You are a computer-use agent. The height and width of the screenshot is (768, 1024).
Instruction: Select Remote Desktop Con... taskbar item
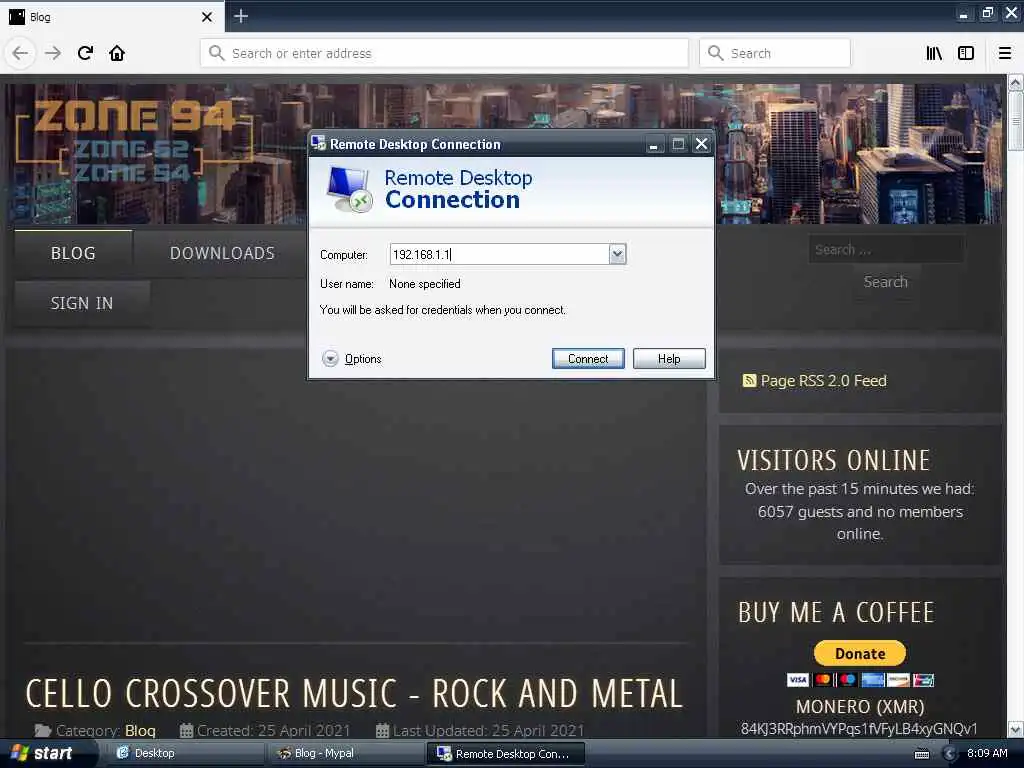pos(505,754)
